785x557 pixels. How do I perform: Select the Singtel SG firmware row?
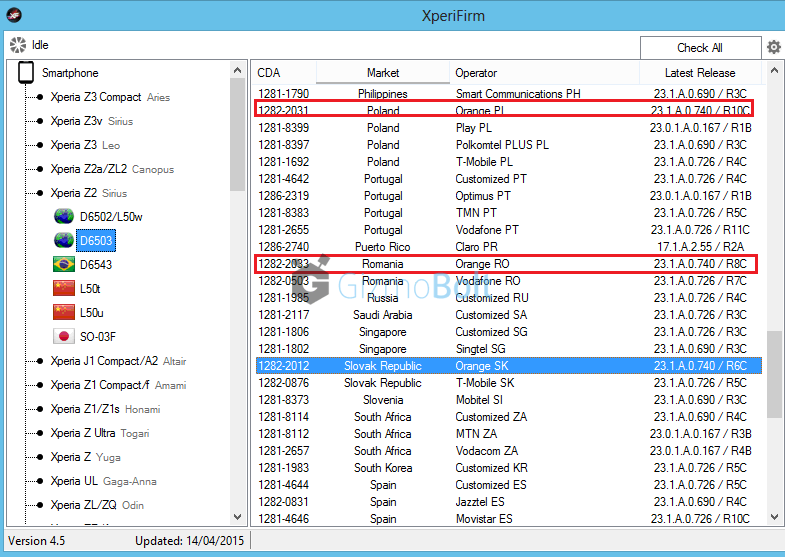509,349
